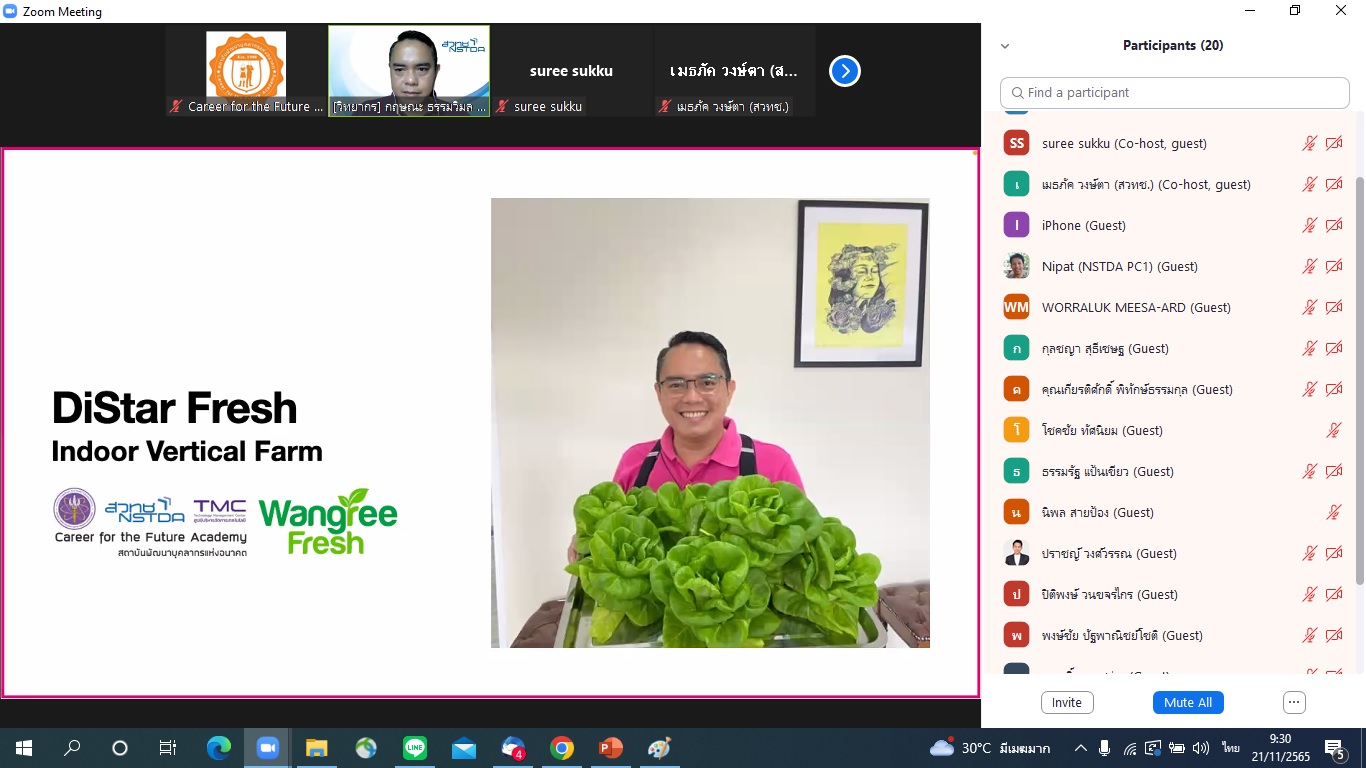Open Zoom from the taskbar
Image resolution: width=1366 pixels, height=768 pixels.
pyautogui.click(x=267, y=748)
